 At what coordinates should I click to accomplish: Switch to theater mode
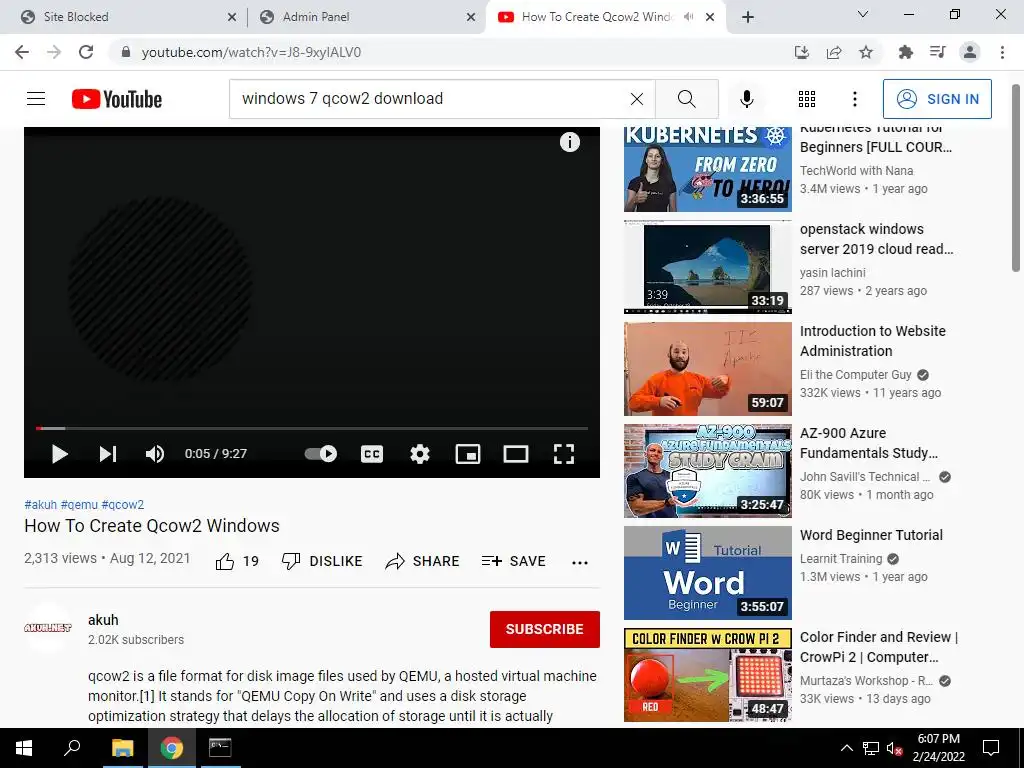point(515,454)
